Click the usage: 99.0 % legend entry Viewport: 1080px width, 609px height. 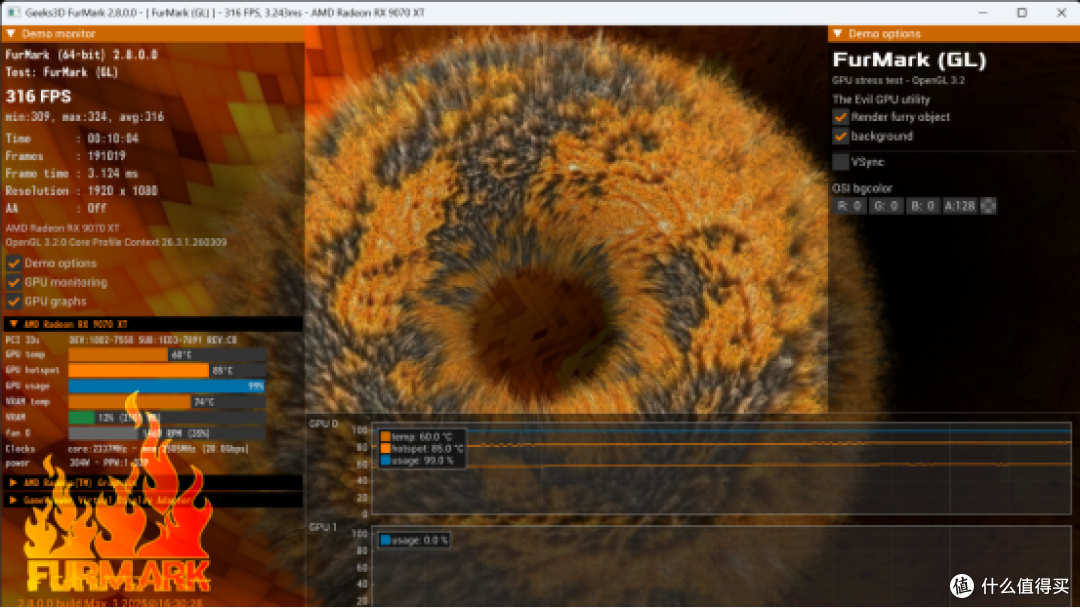(x=417, y=461)
